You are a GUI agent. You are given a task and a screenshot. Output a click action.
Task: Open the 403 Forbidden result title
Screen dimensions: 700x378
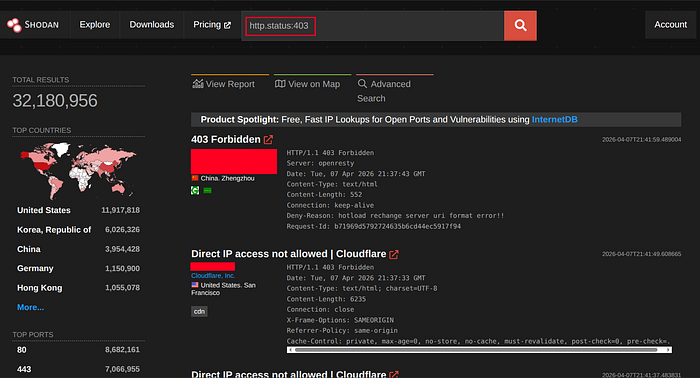[x=226, y=140]
